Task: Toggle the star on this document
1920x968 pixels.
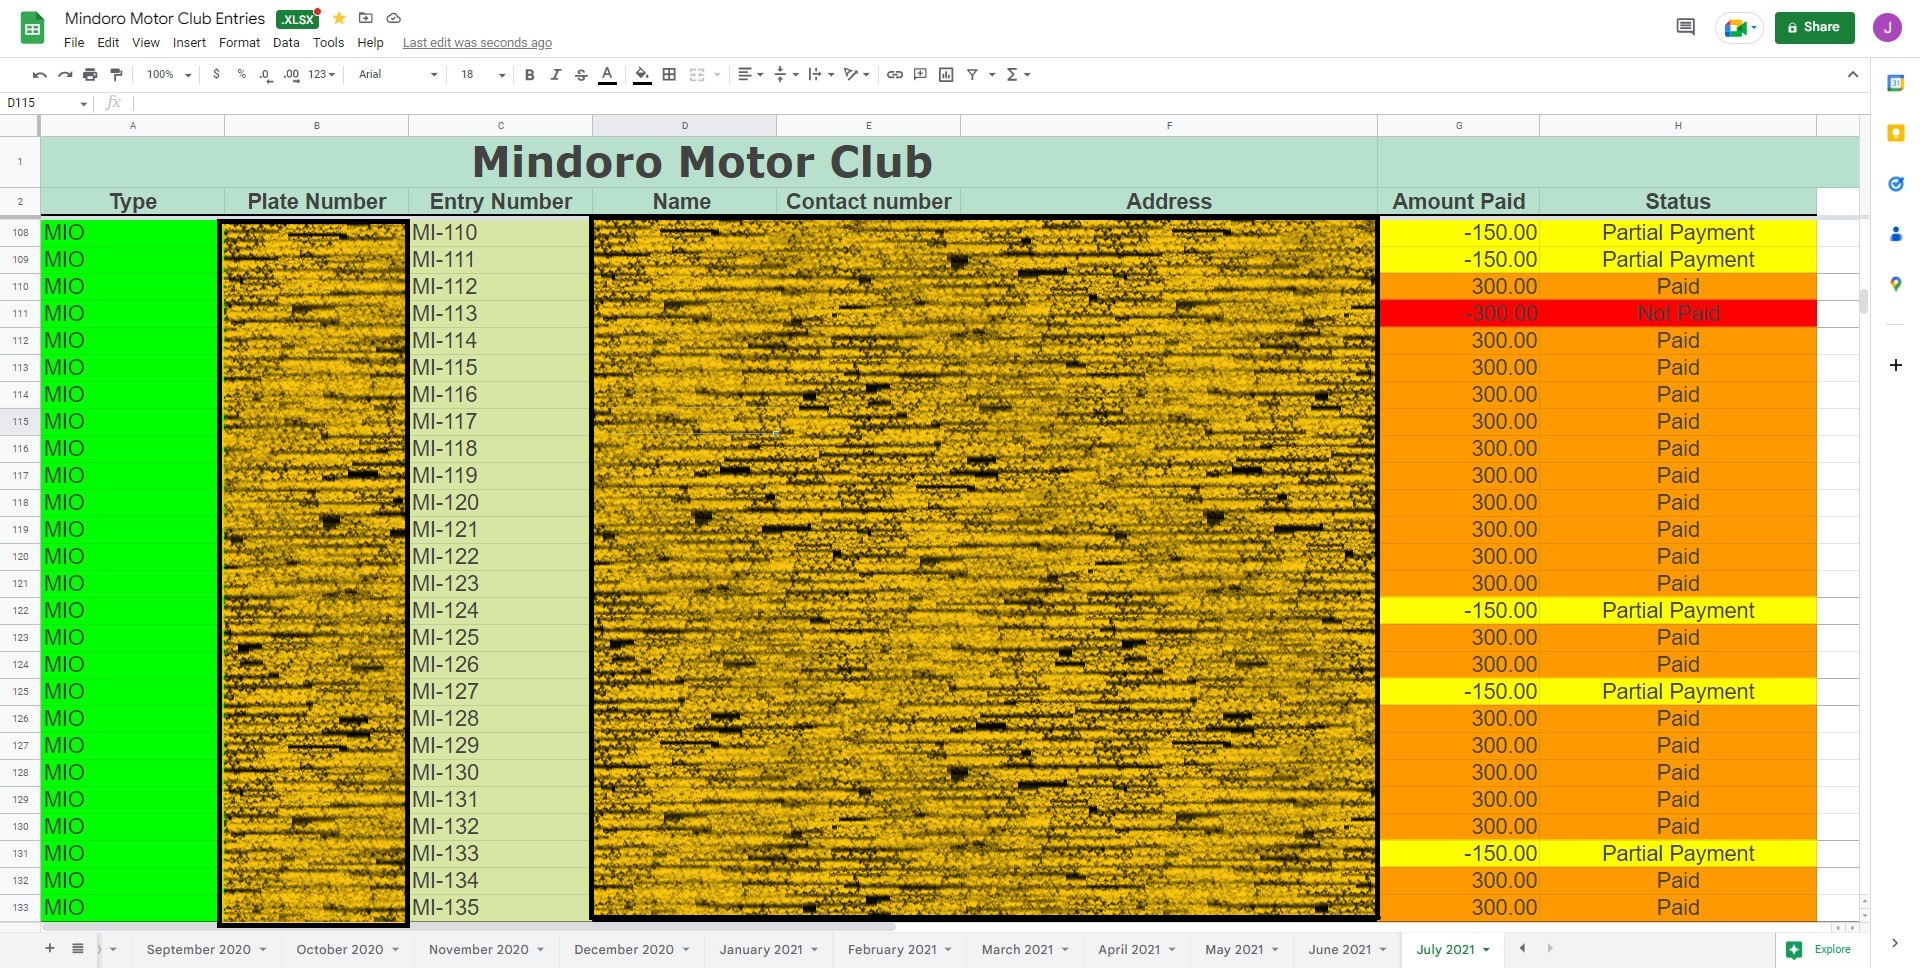Action: 339,18
